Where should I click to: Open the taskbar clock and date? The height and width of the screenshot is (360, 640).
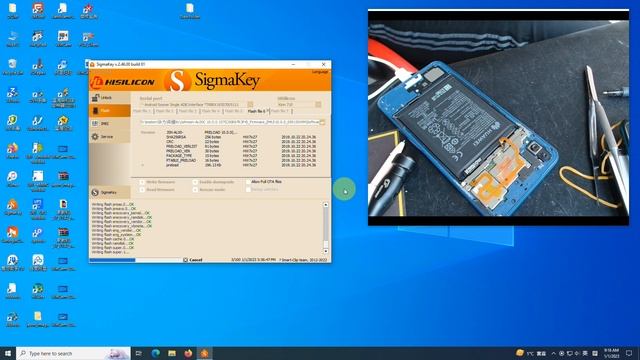[x=611, y=353]
